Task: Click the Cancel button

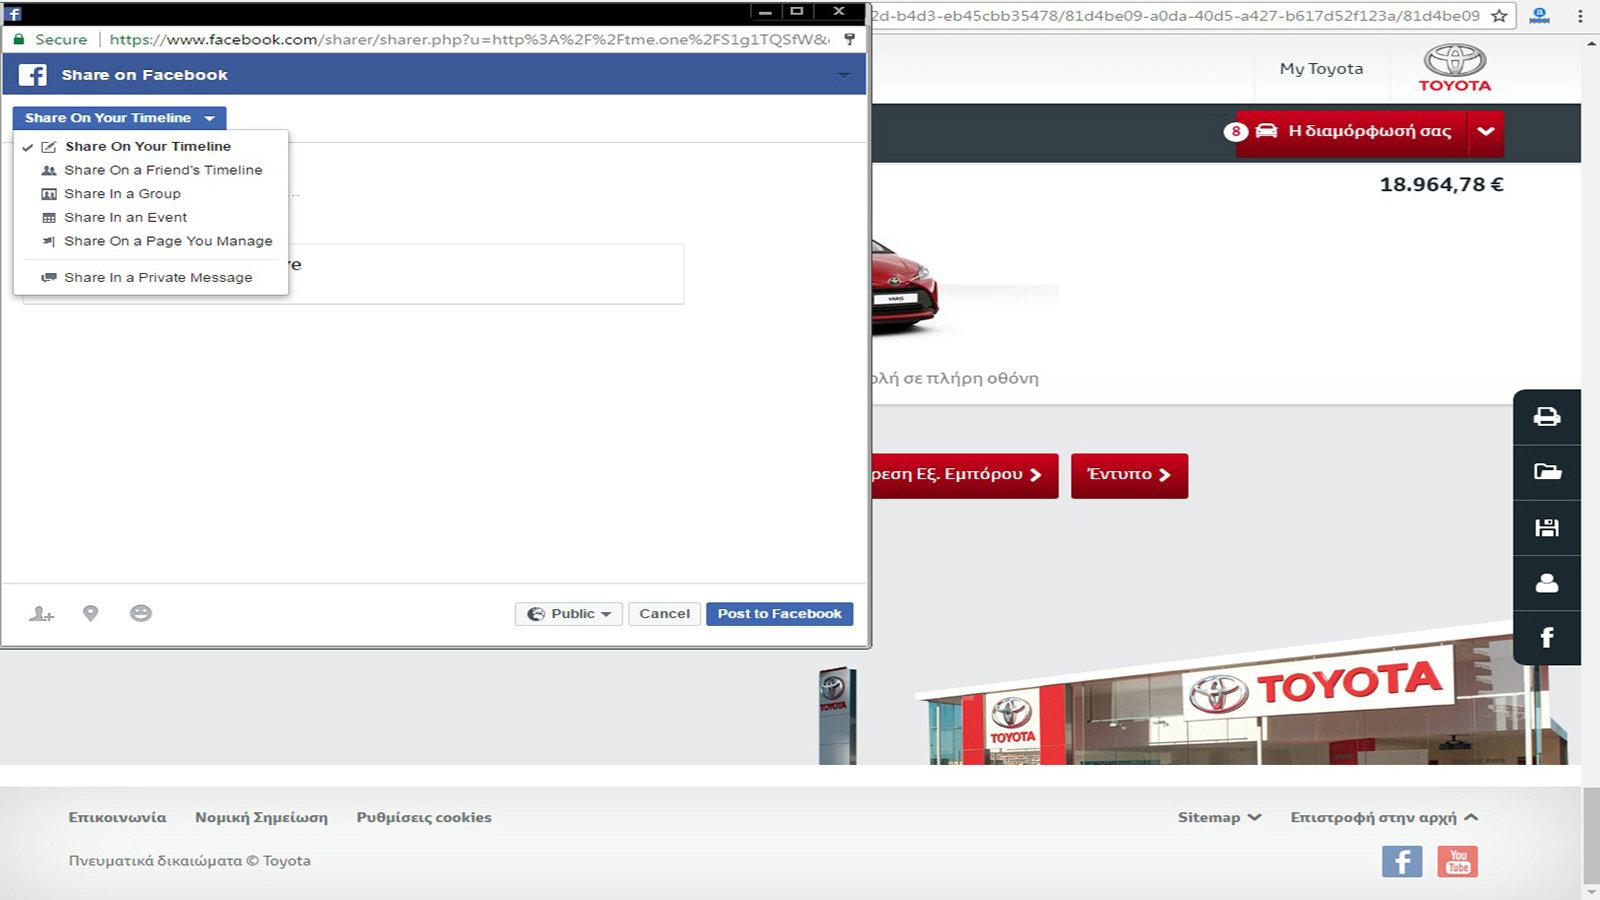Action: click(665, 614)
